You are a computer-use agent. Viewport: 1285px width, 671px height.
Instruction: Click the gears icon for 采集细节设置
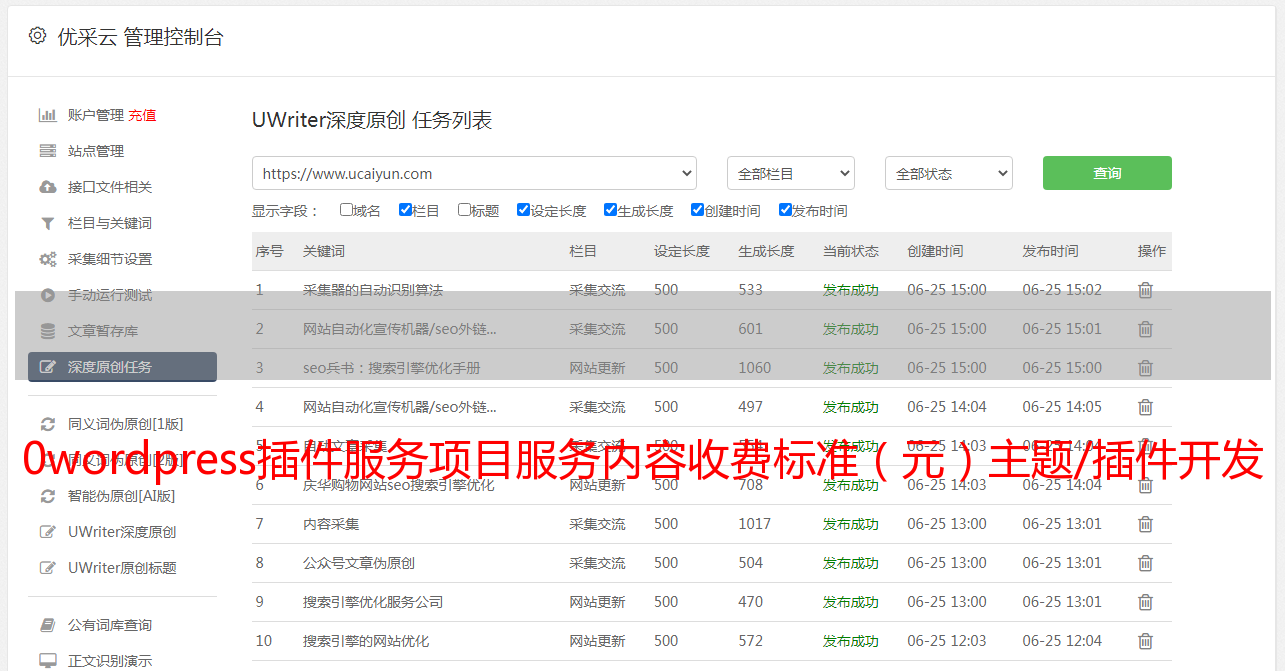click(x=47, y=259)
